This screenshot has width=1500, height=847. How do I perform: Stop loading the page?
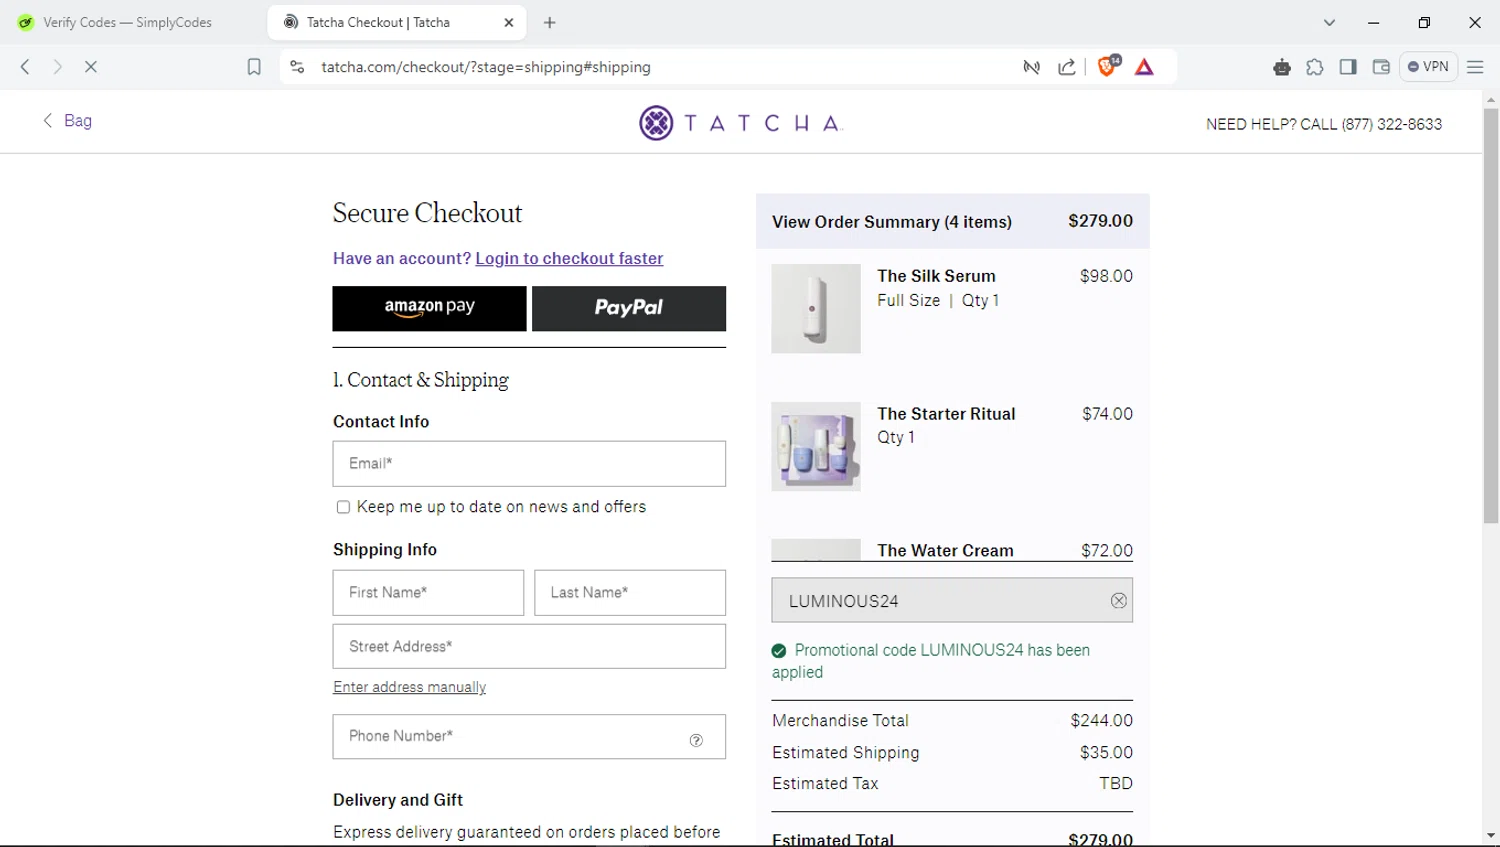click(91, 67)
